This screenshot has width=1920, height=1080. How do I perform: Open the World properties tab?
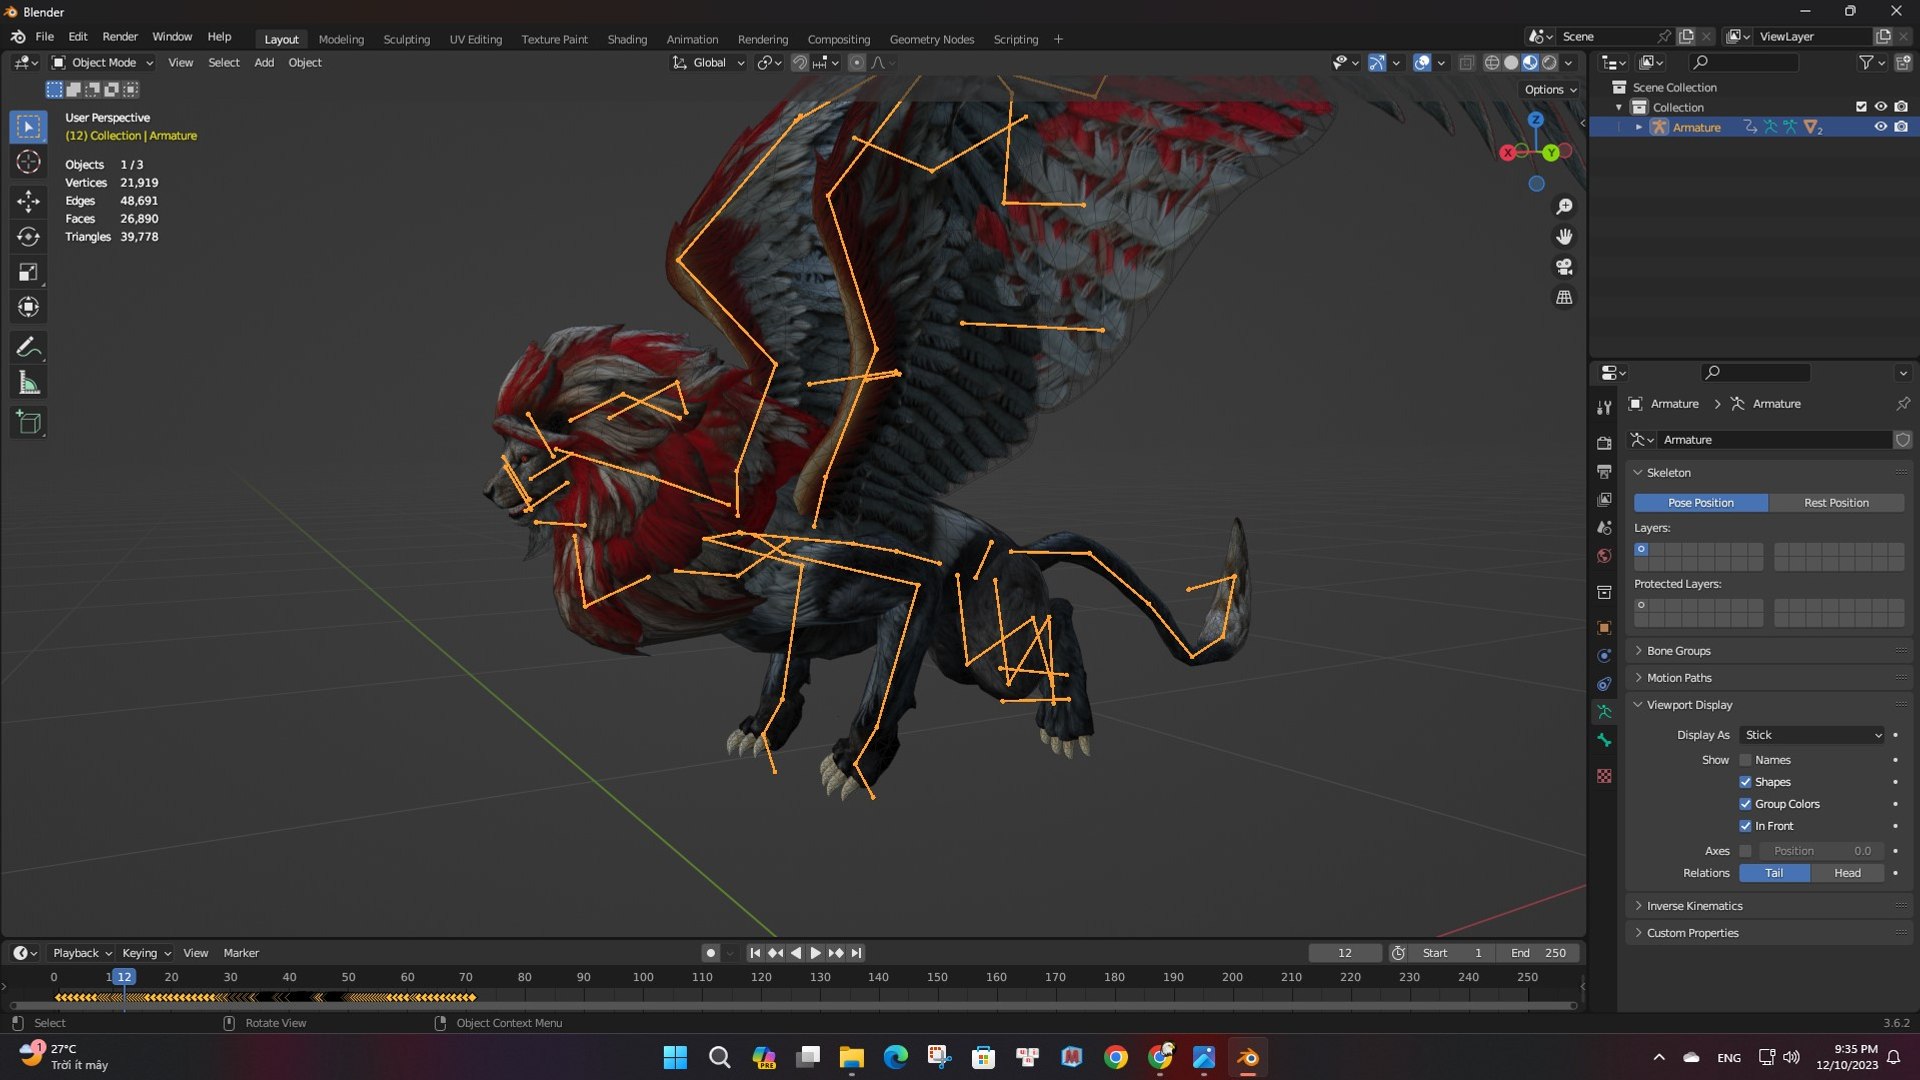point(1604,556)
